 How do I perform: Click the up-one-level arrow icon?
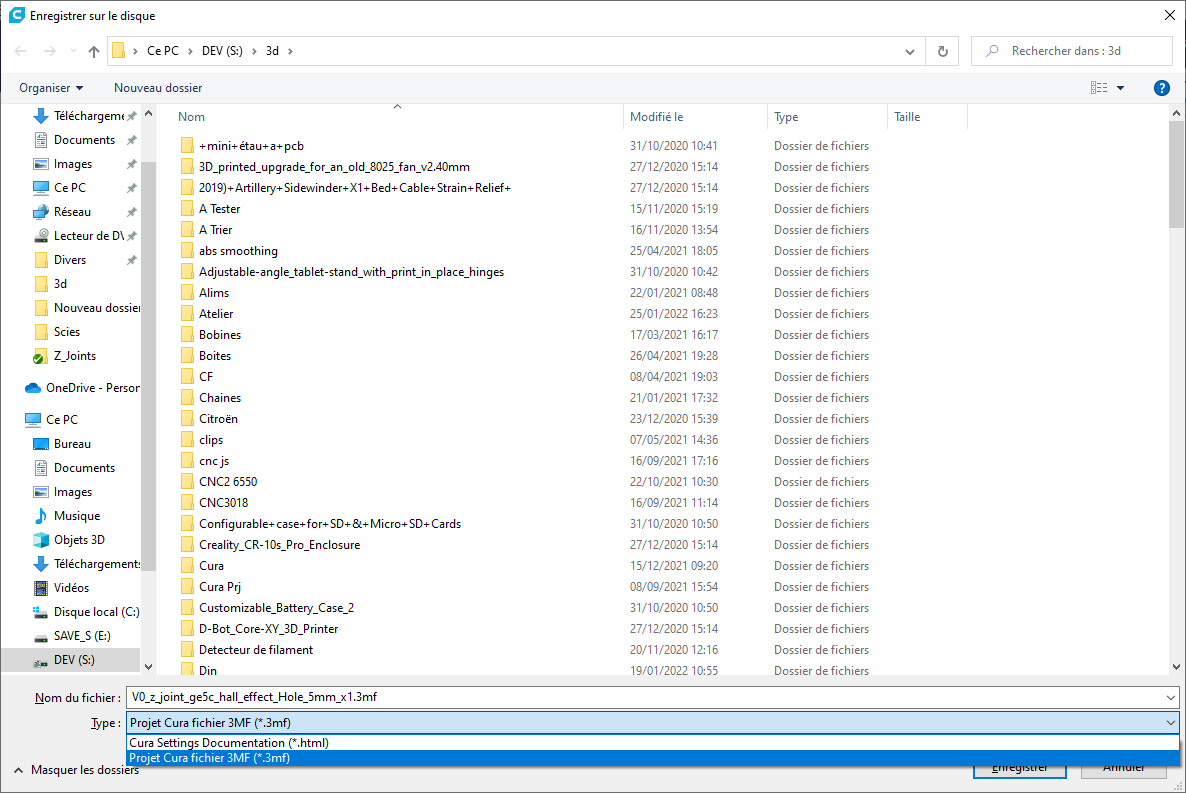(x=94, y=51)
